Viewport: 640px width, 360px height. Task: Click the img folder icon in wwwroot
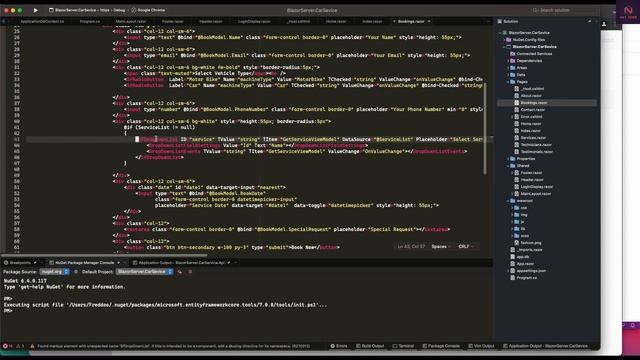[517, 215]
